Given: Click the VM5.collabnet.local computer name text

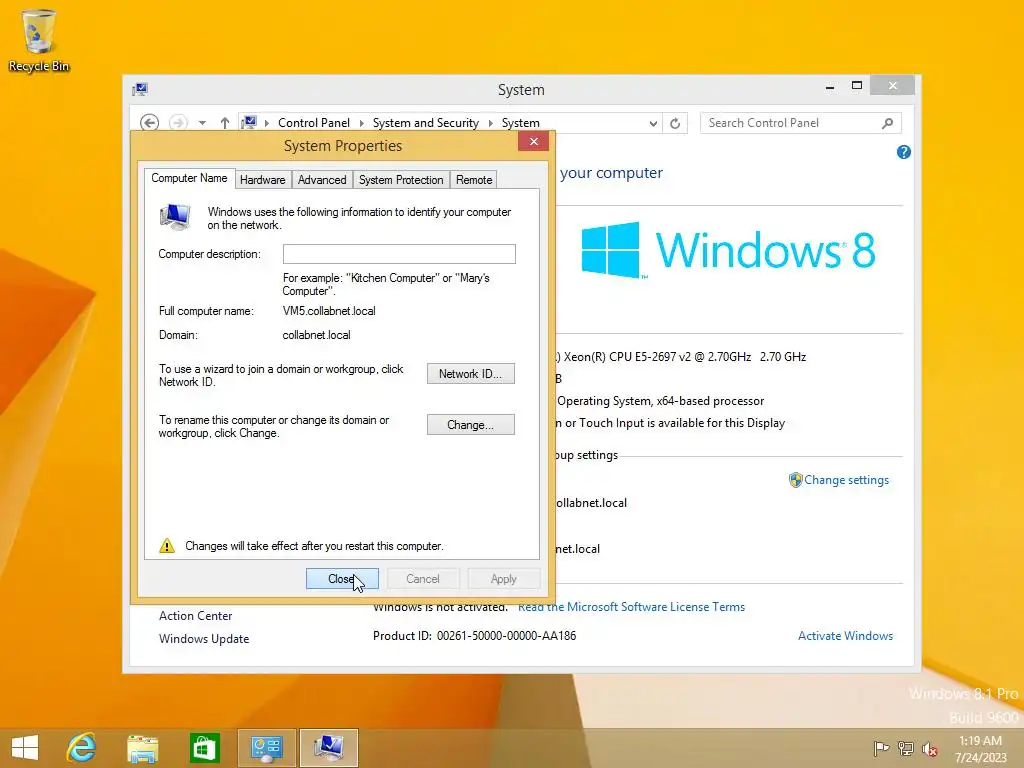Looking at the screenshot, I should tap(329, 311).
